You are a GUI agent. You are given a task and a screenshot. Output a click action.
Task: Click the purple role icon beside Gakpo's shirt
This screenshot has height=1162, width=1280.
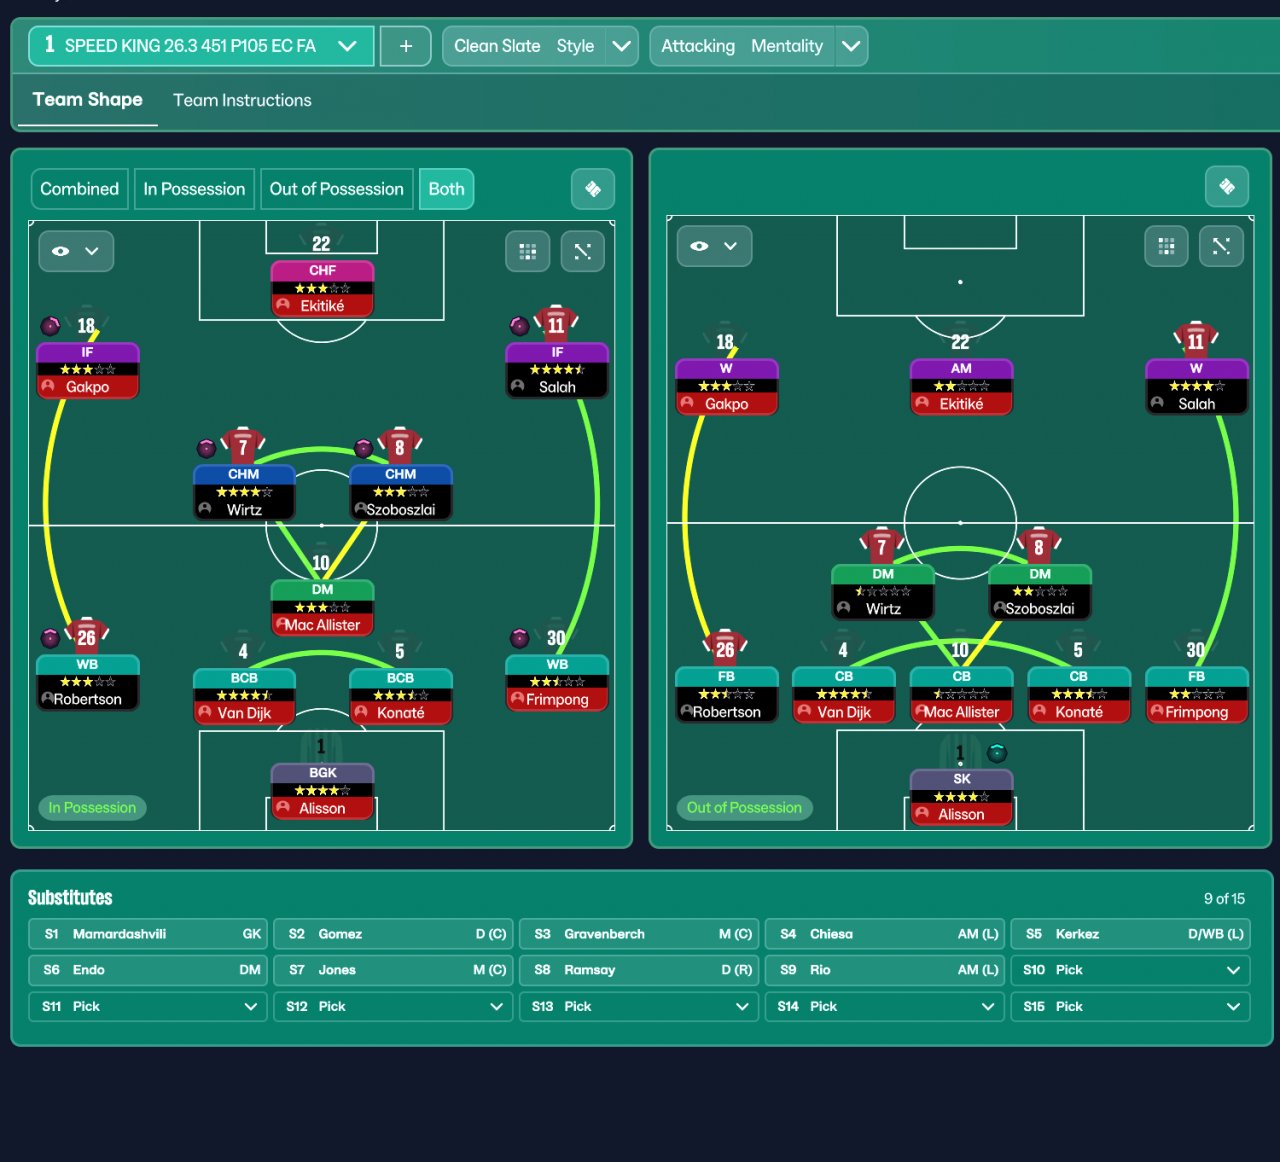(50, 326)
